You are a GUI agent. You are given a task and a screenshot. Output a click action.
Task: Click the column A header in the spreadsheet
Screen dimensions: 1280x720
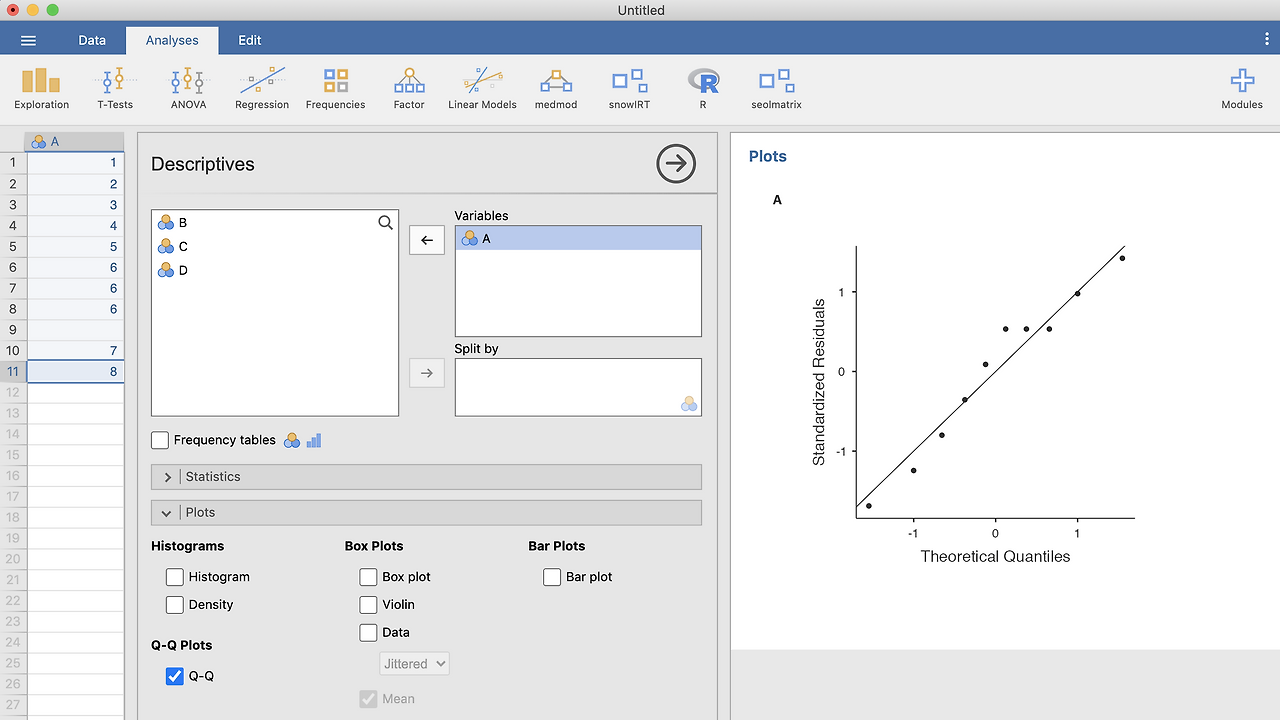click(x=75, y=142)
